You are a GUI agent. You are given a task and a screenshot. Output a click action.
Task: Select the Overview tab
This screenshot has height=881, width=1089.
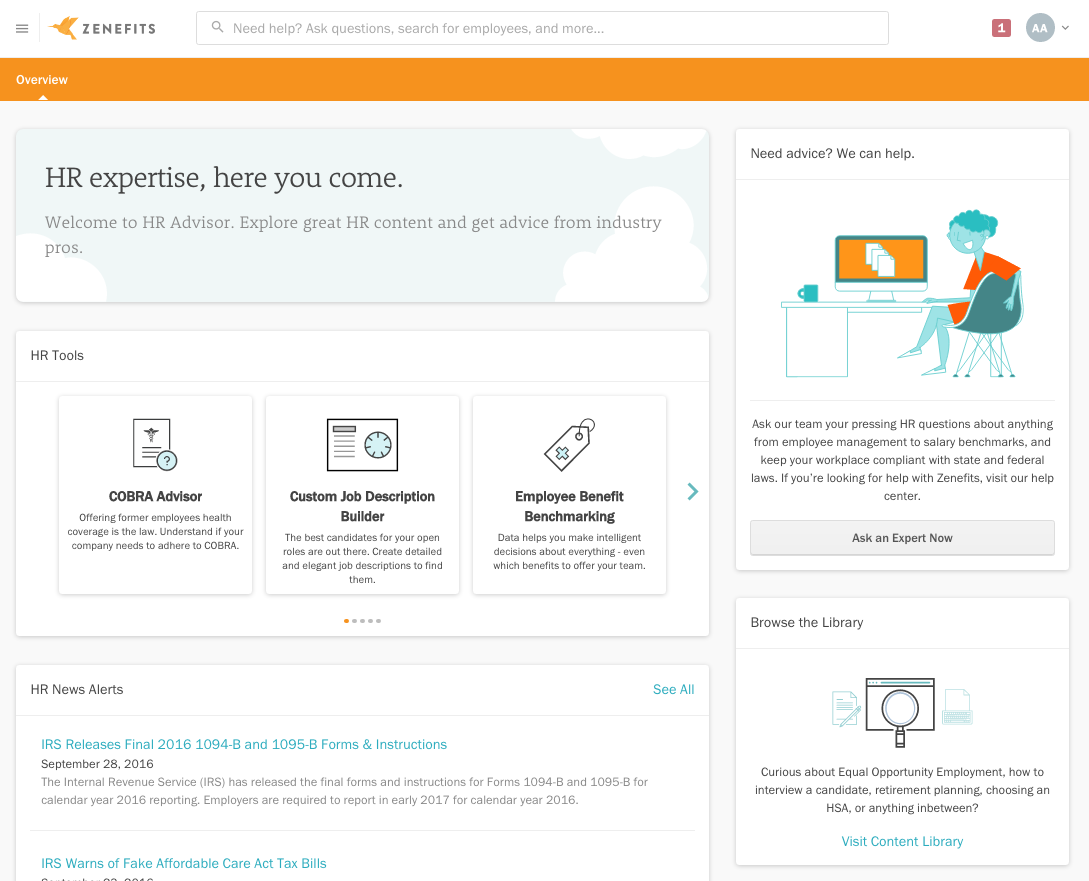tap(42, 80)
